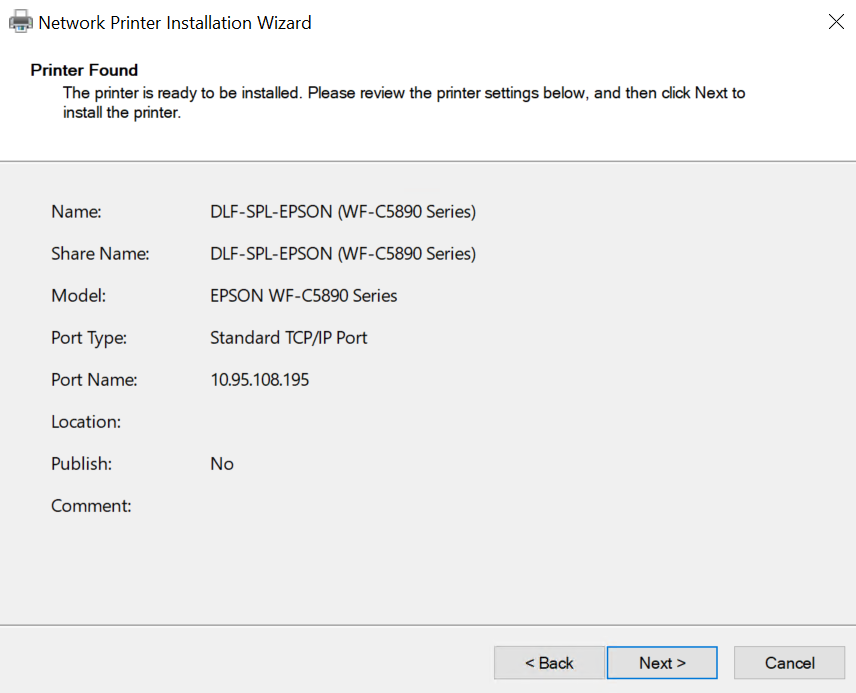
Task: Select the Standard TCP/IP Port value
Action: 288,338
